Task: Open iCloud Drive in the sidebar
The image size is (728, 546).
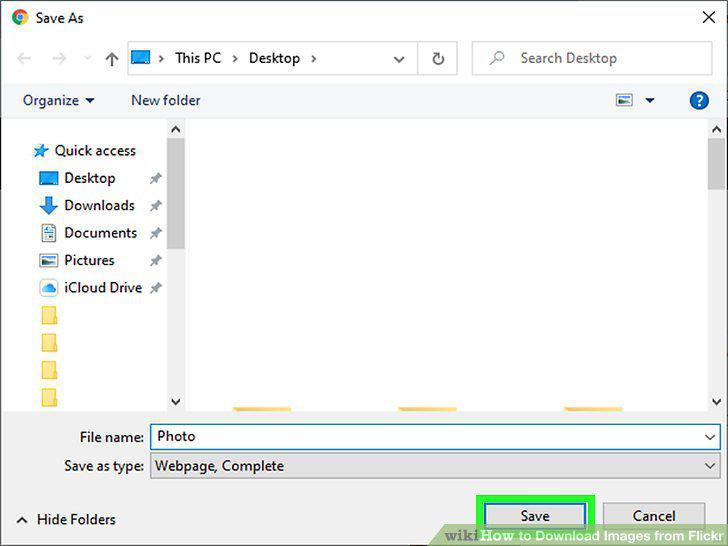Action: [x=103, y=287]
